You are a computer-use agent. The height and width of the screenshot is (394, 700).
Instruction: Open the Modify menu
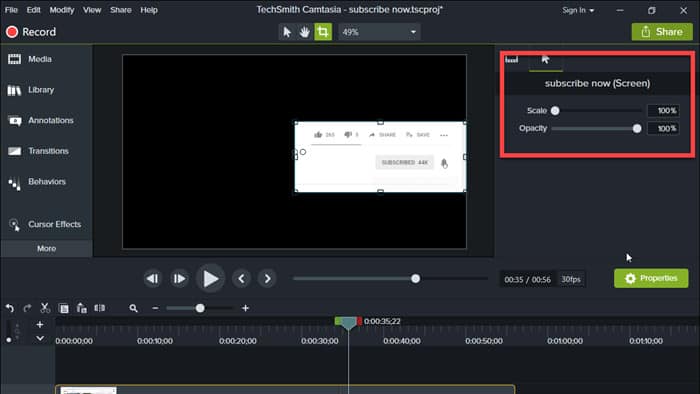tap(62, 10)
